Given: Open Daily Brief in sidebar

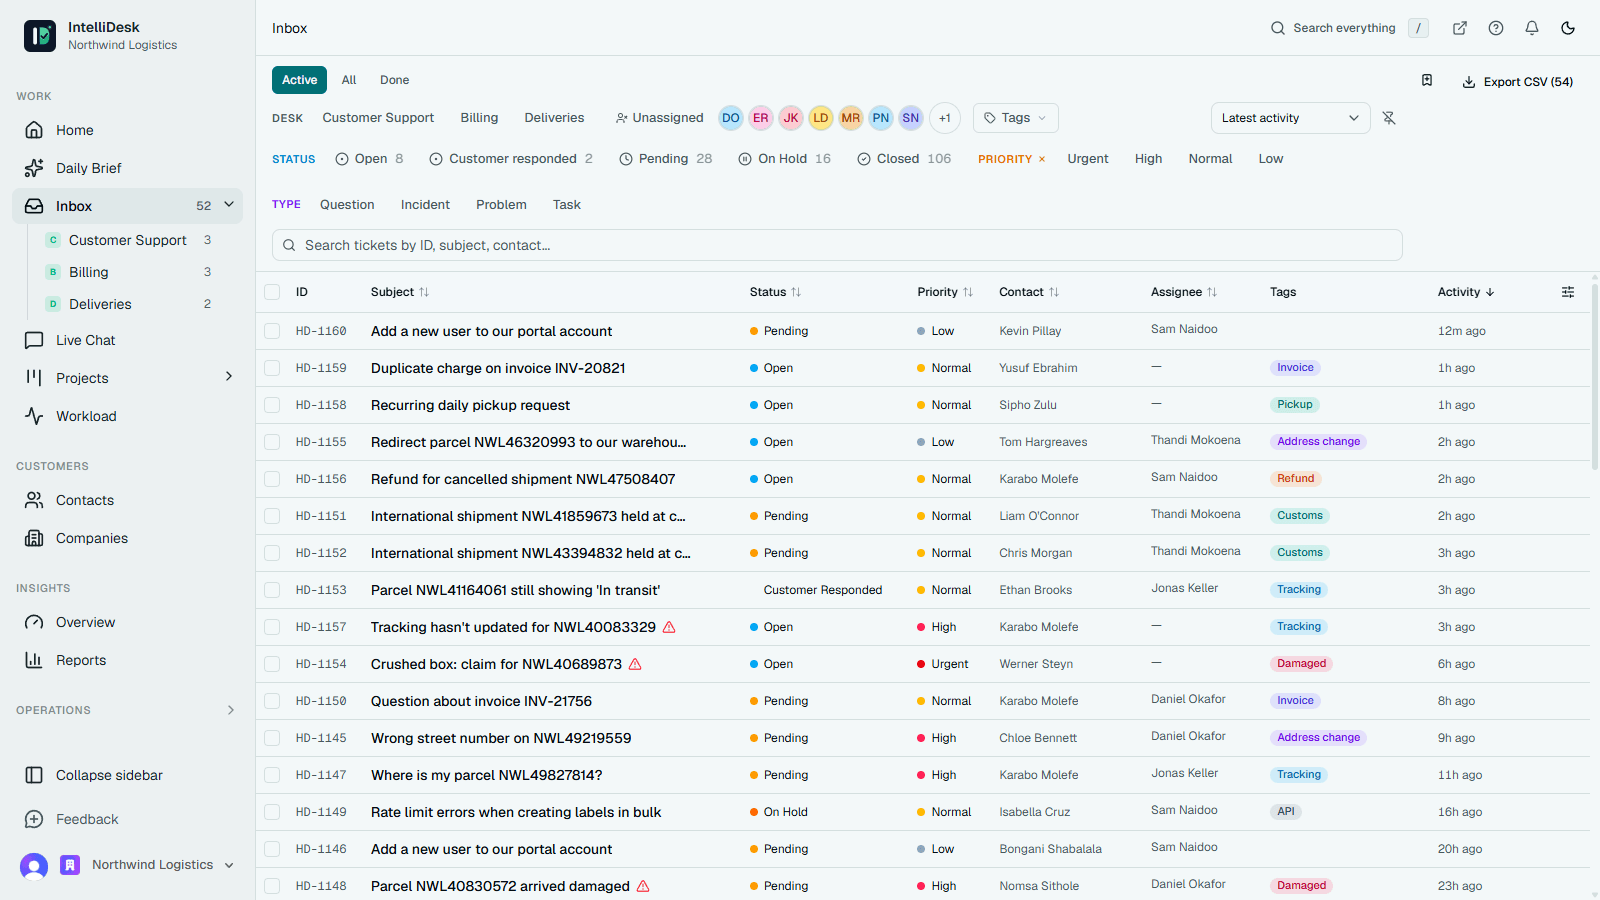Looking at the screenshot, I should click(x=127, y=168).
